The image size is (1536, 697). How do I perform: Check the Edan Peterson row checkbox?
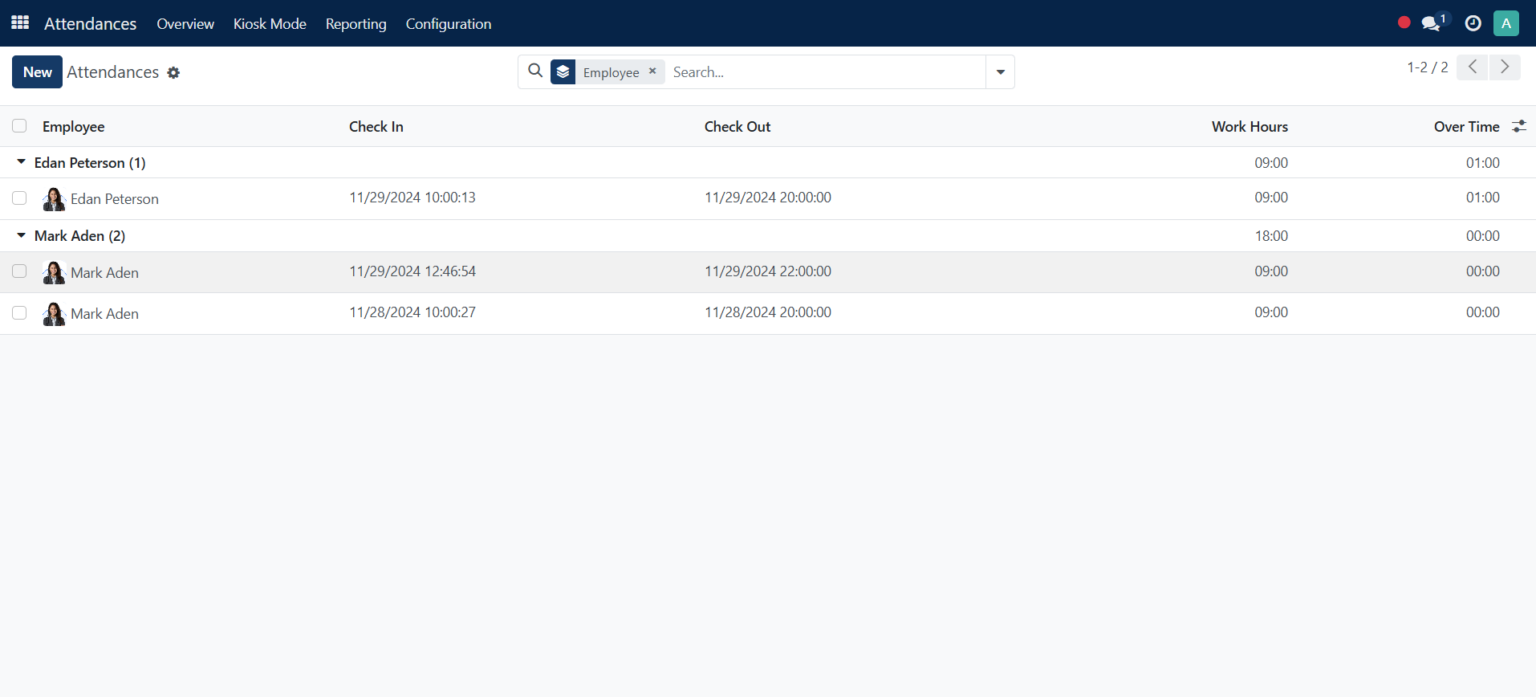click(x=19, y=197)
